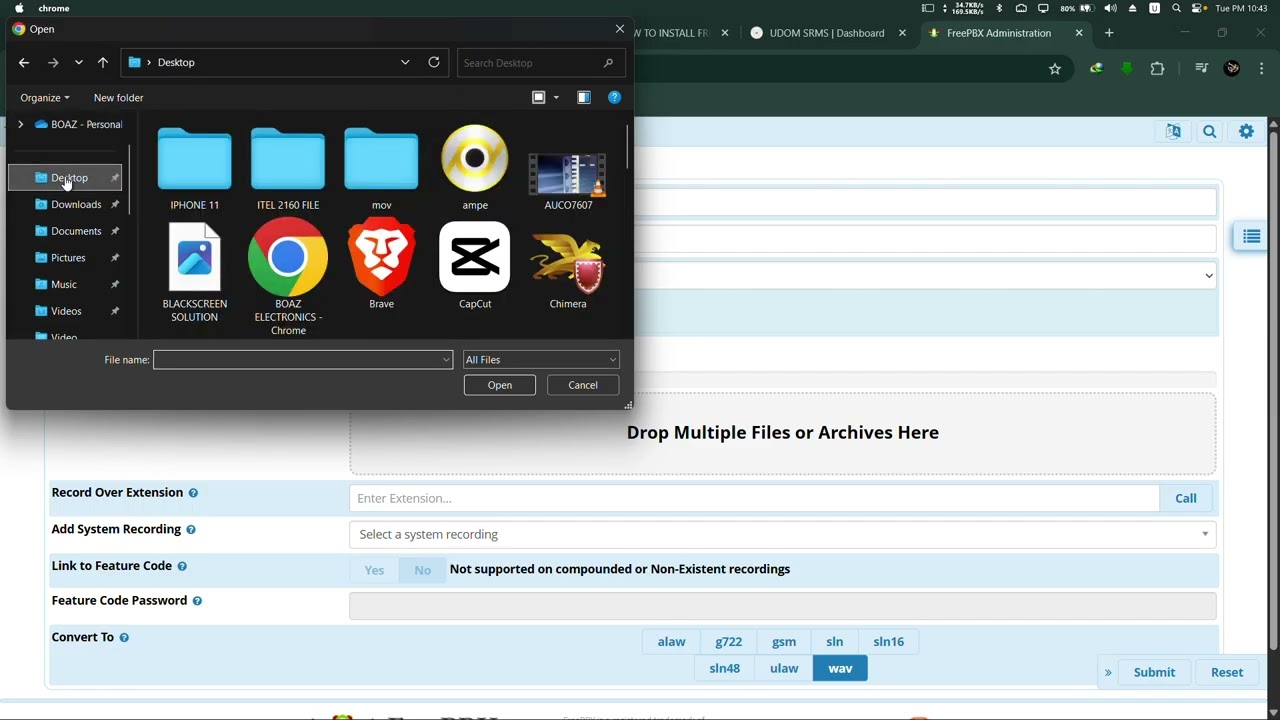
Task: Open the FreePBX settings gear
Action: coord(1247,132)
